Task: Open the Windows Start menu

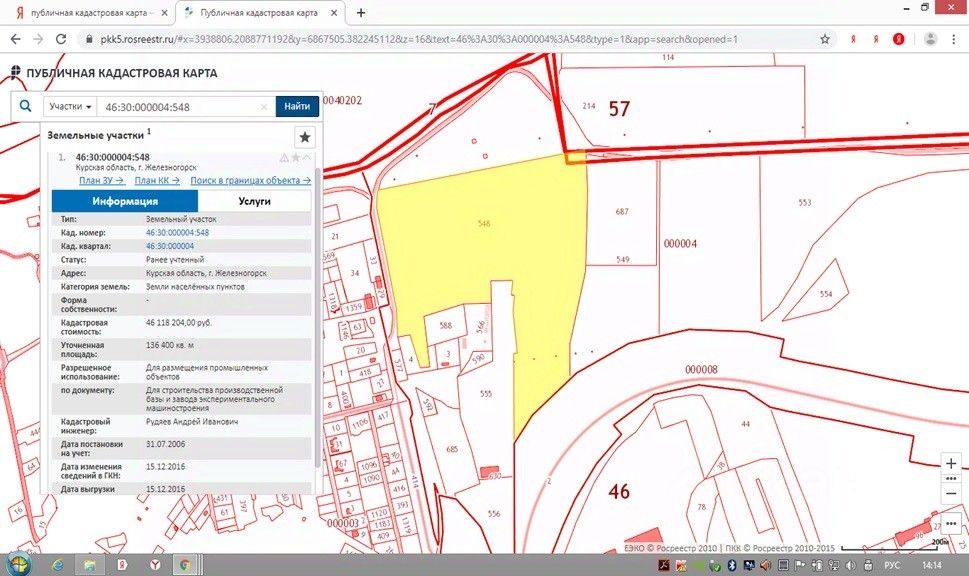Action: pyautogui.click(x=18, y=564)
